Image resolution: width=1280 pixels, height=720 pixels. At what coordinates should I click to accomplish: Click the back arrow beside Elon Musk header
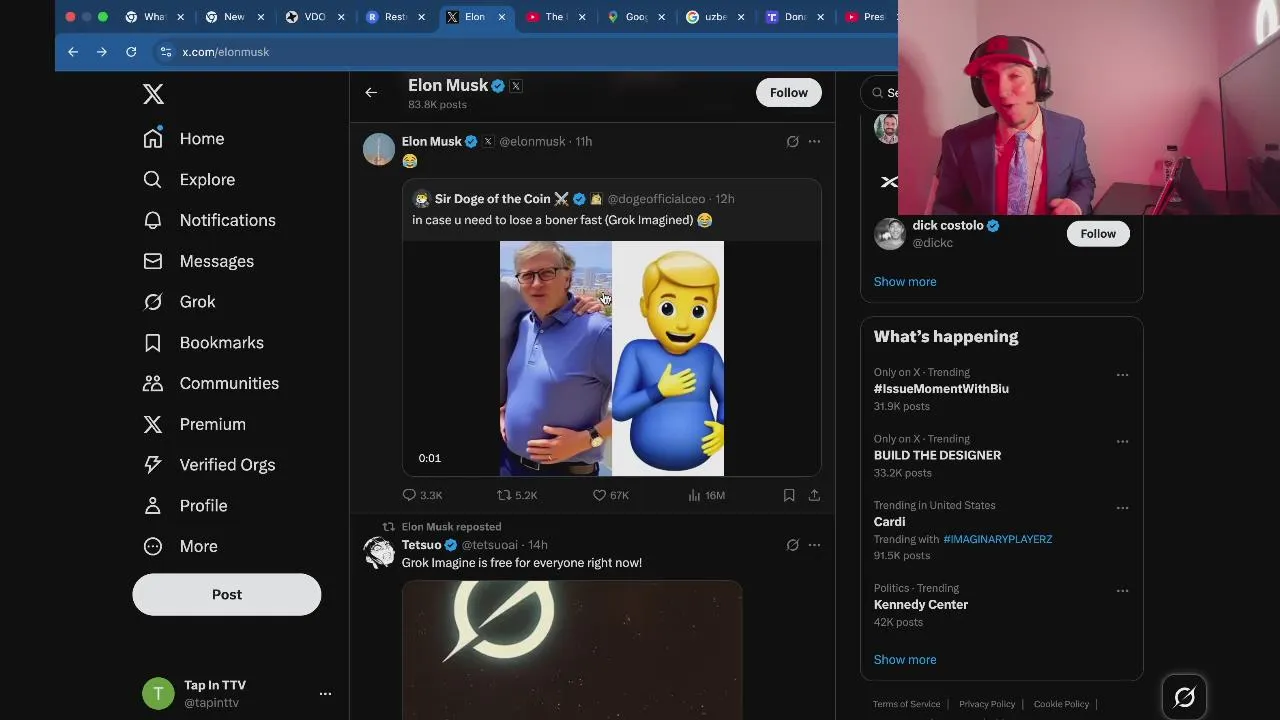tap(371, 92)
